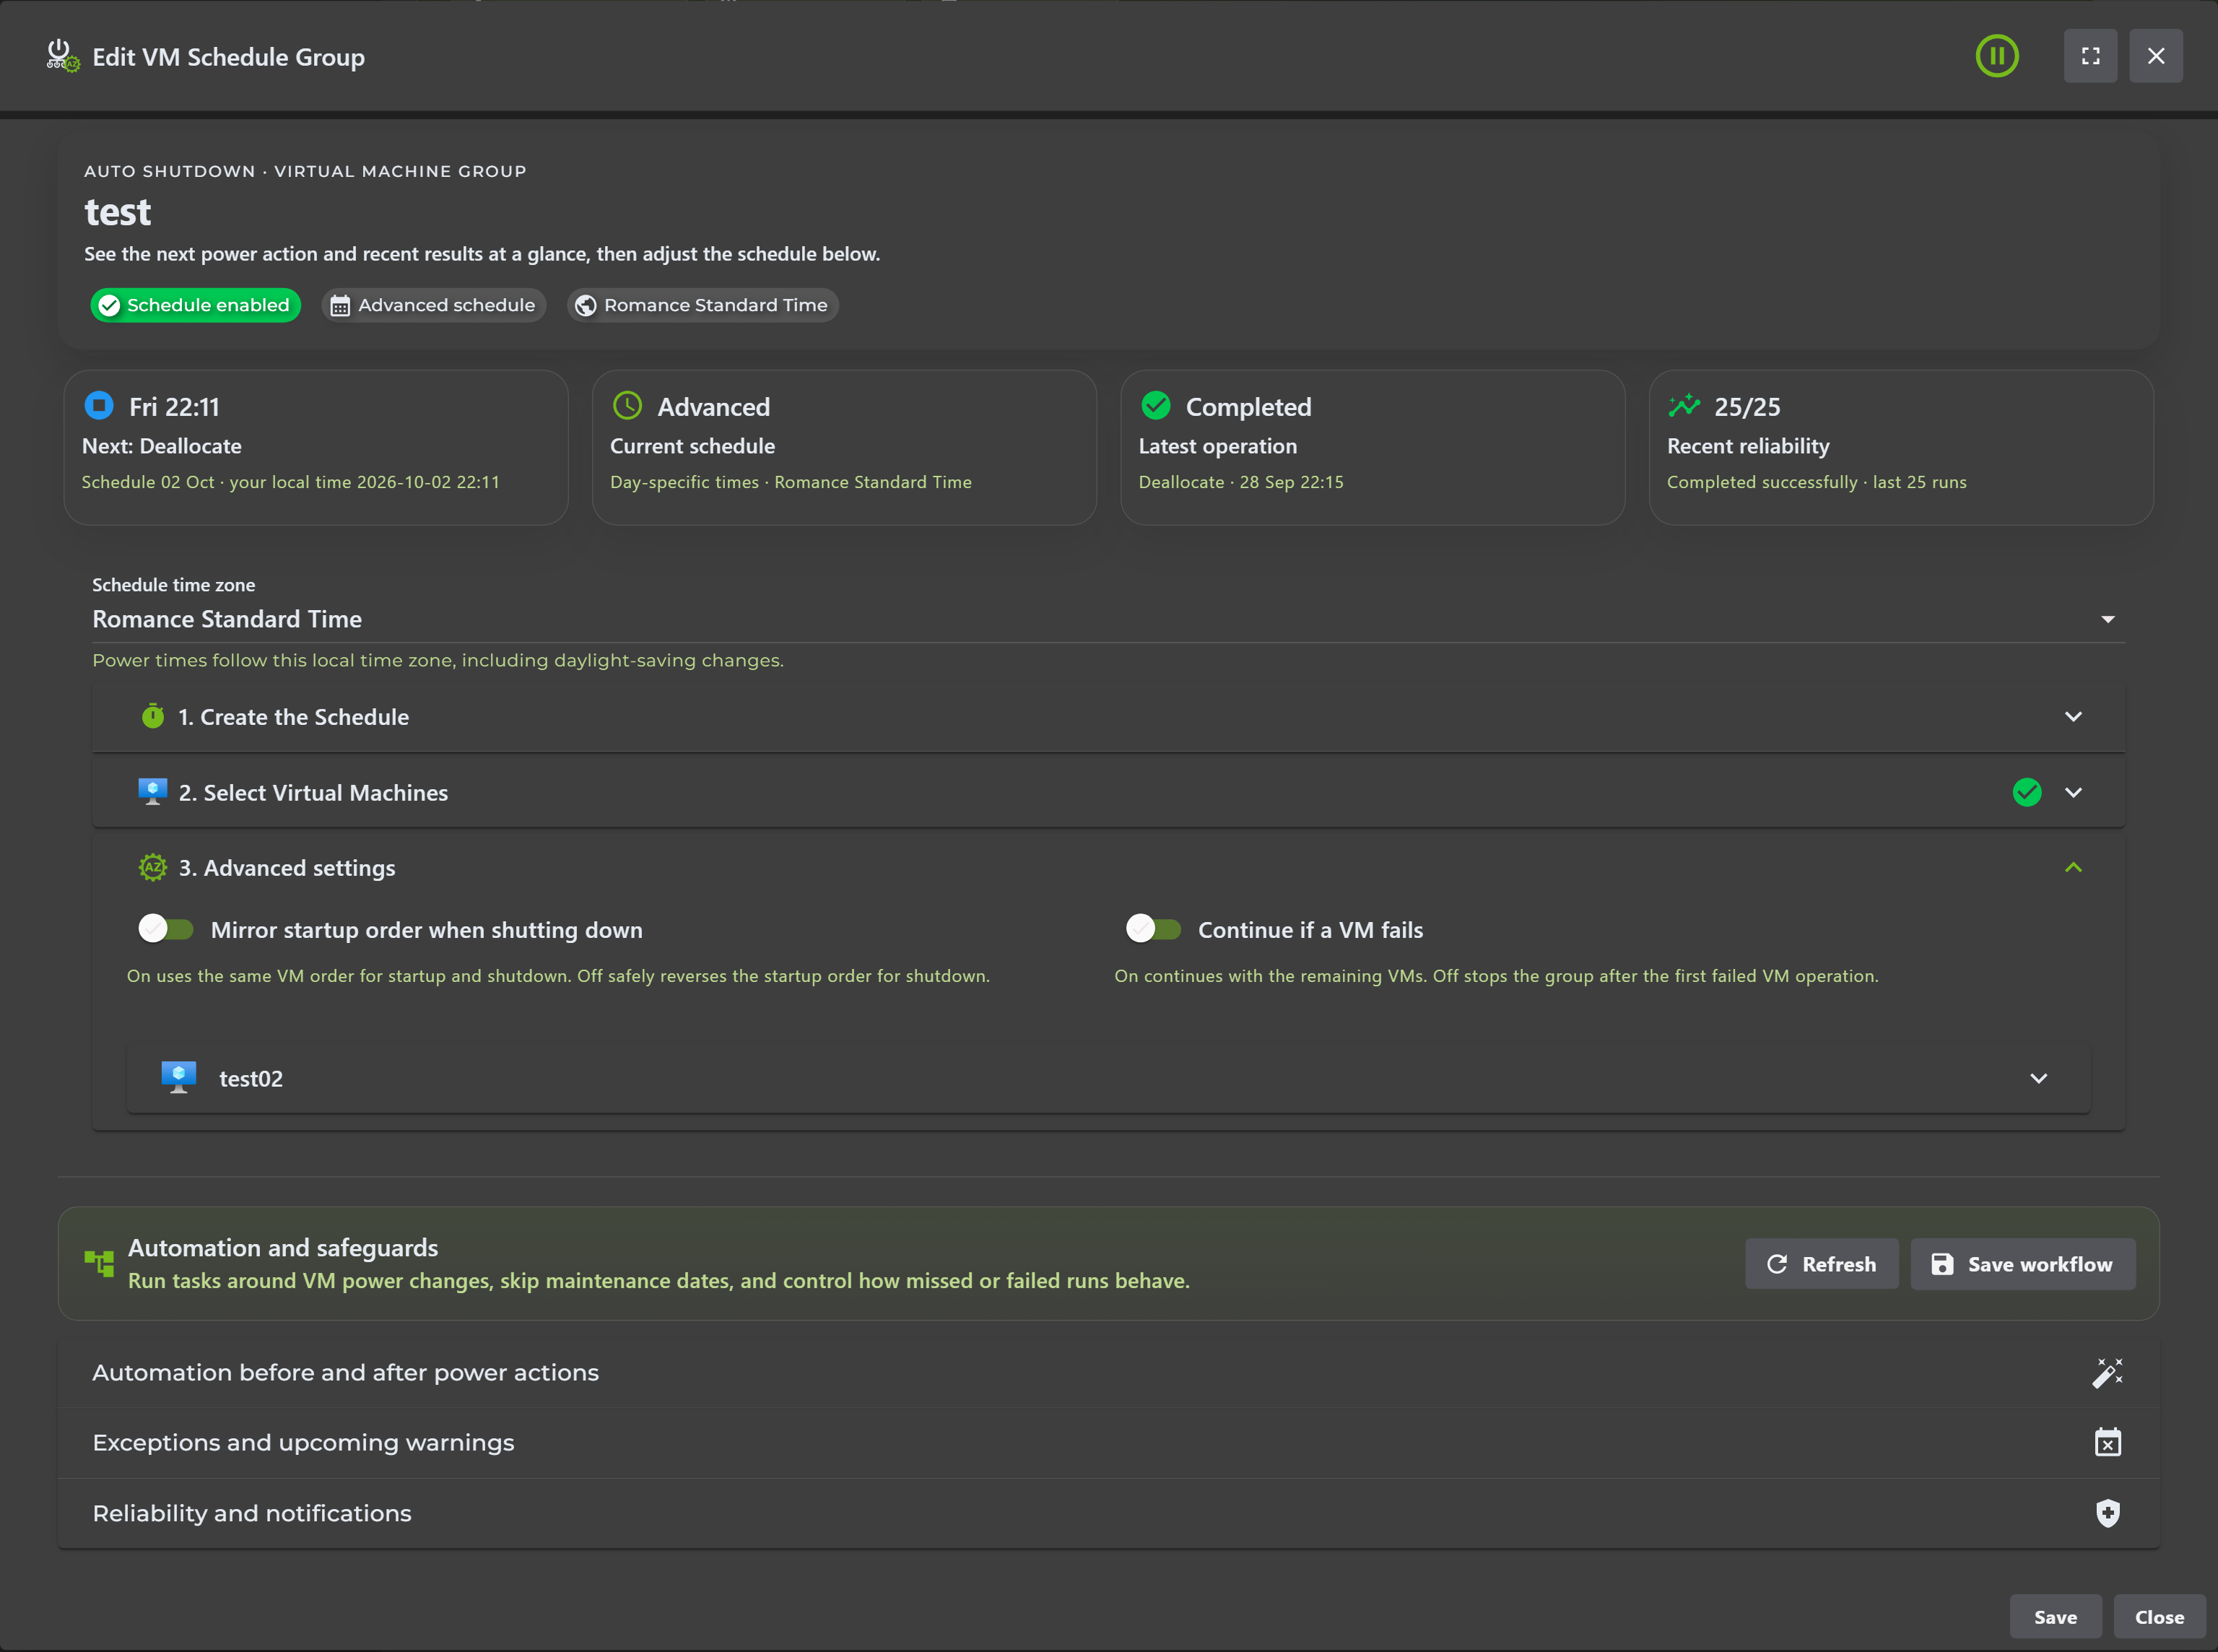Click 'Completed successfully · last 25 runs' text
Viewport: 2218px width, 1652px height.
tap(1816, 482)
